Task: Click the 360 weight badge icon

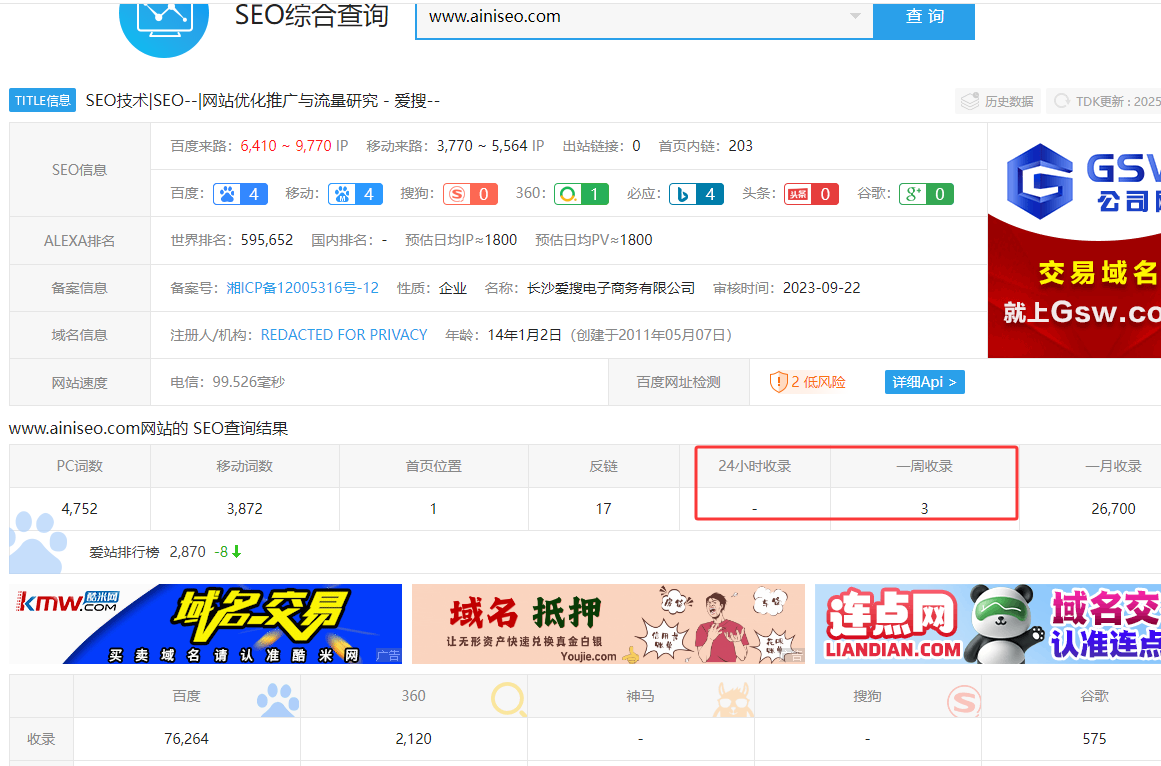Action: coord(581,194)
